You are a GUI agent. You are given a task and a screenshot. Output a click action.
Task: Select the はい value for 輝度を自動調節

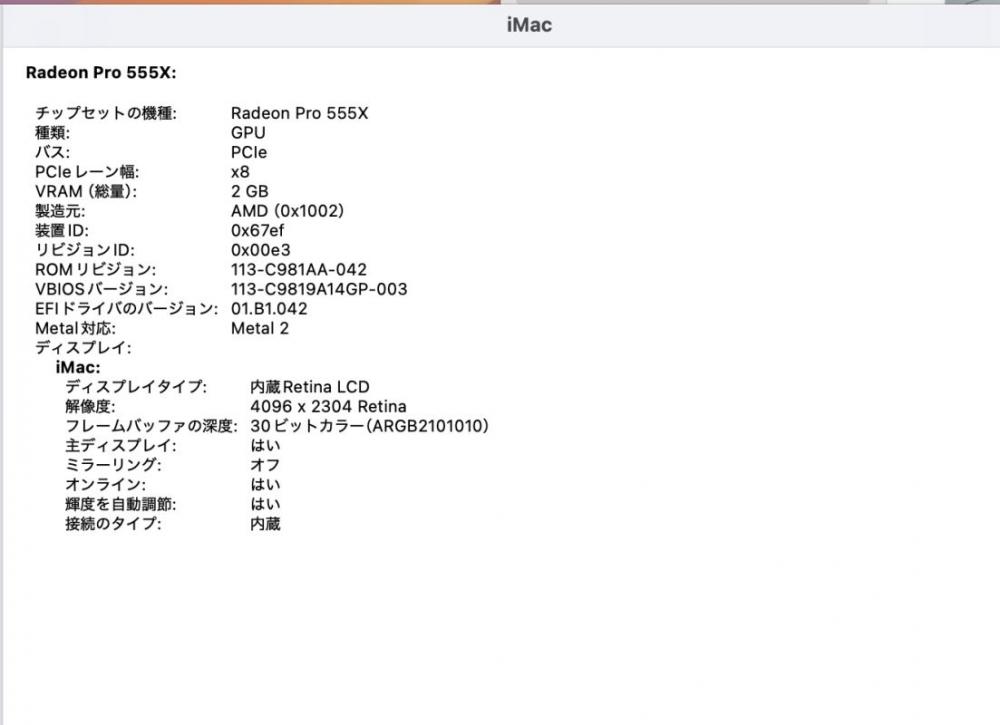click(x=265, y=505)
